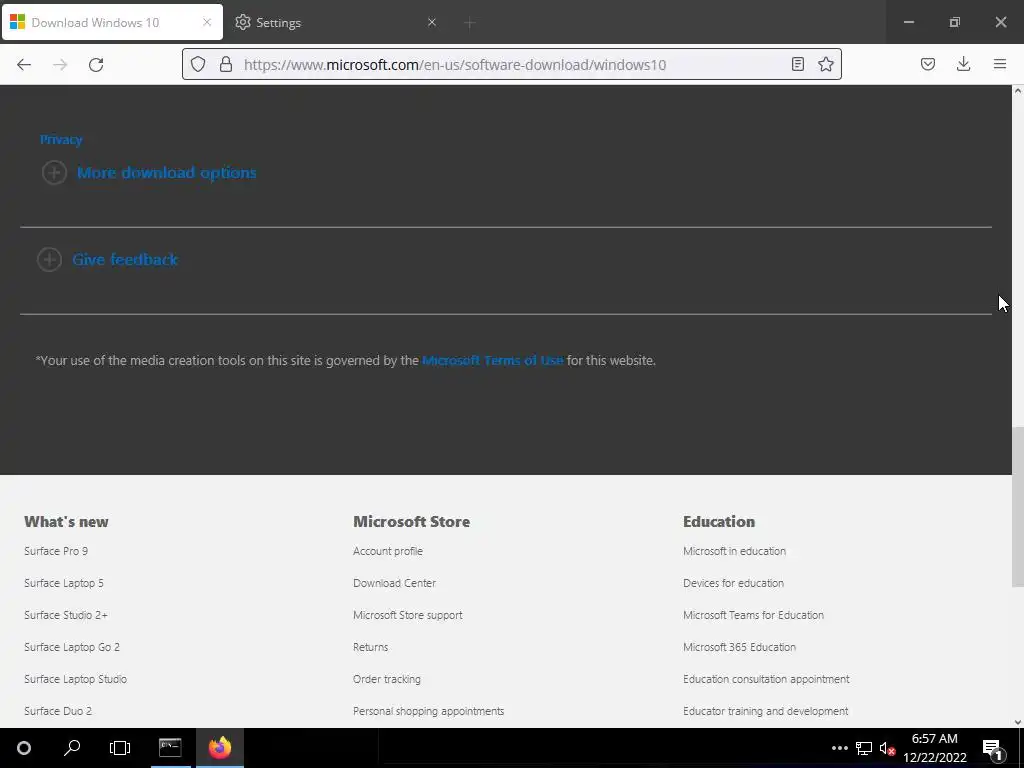Open Microsoft Terms of Use link
This screenshot has width=1024, height=768.
coord(492,360)
